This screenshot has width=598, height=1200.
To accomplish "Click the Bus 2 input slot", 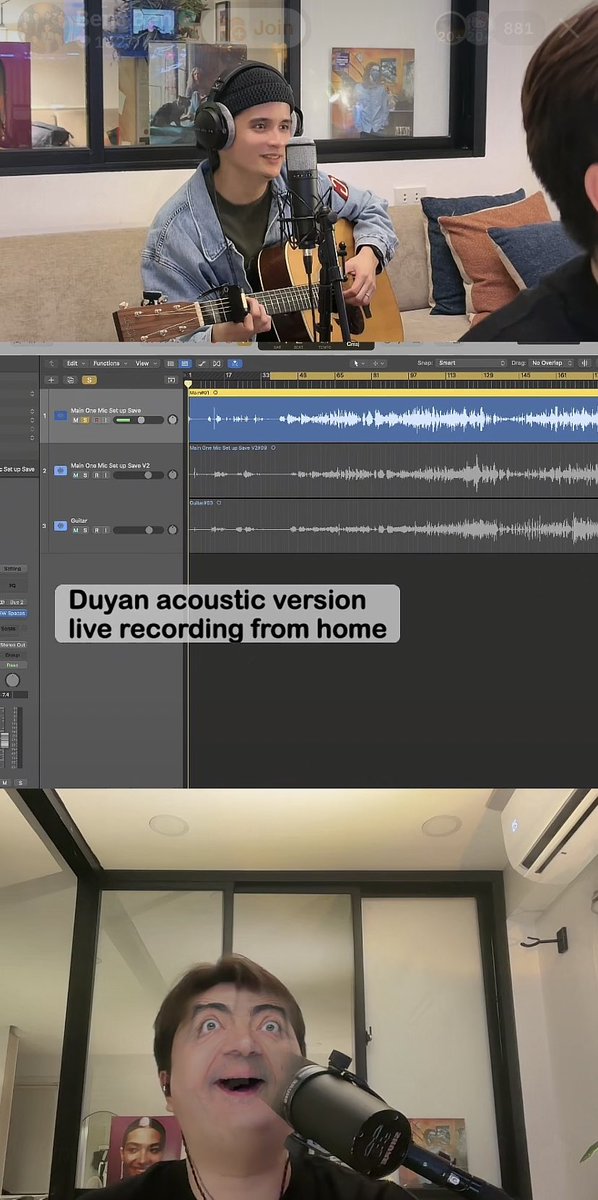I will pos(17,602).
